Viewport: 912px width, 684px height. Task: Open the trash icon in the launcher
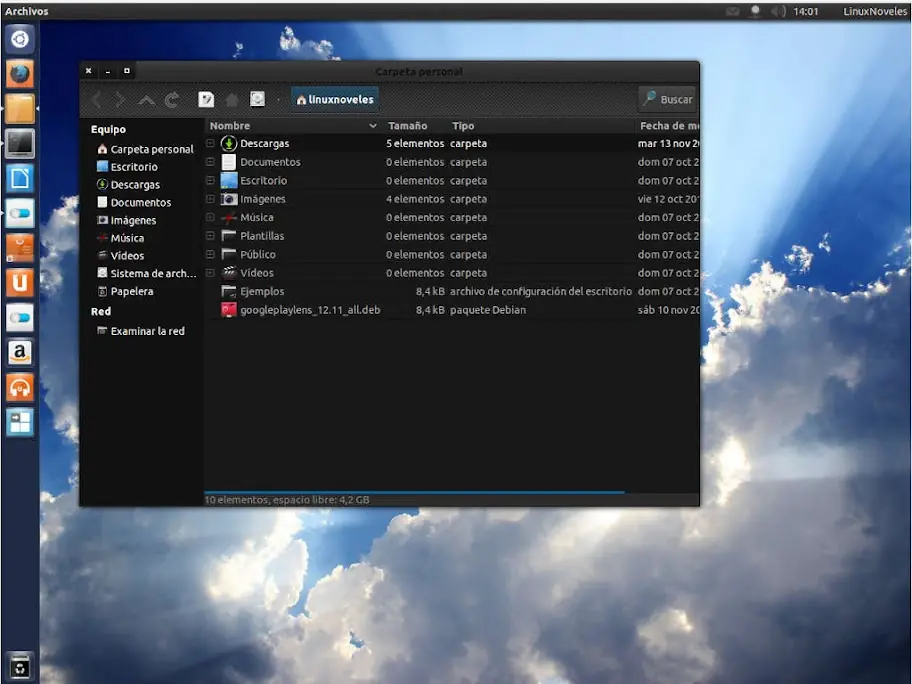point(20,667)
